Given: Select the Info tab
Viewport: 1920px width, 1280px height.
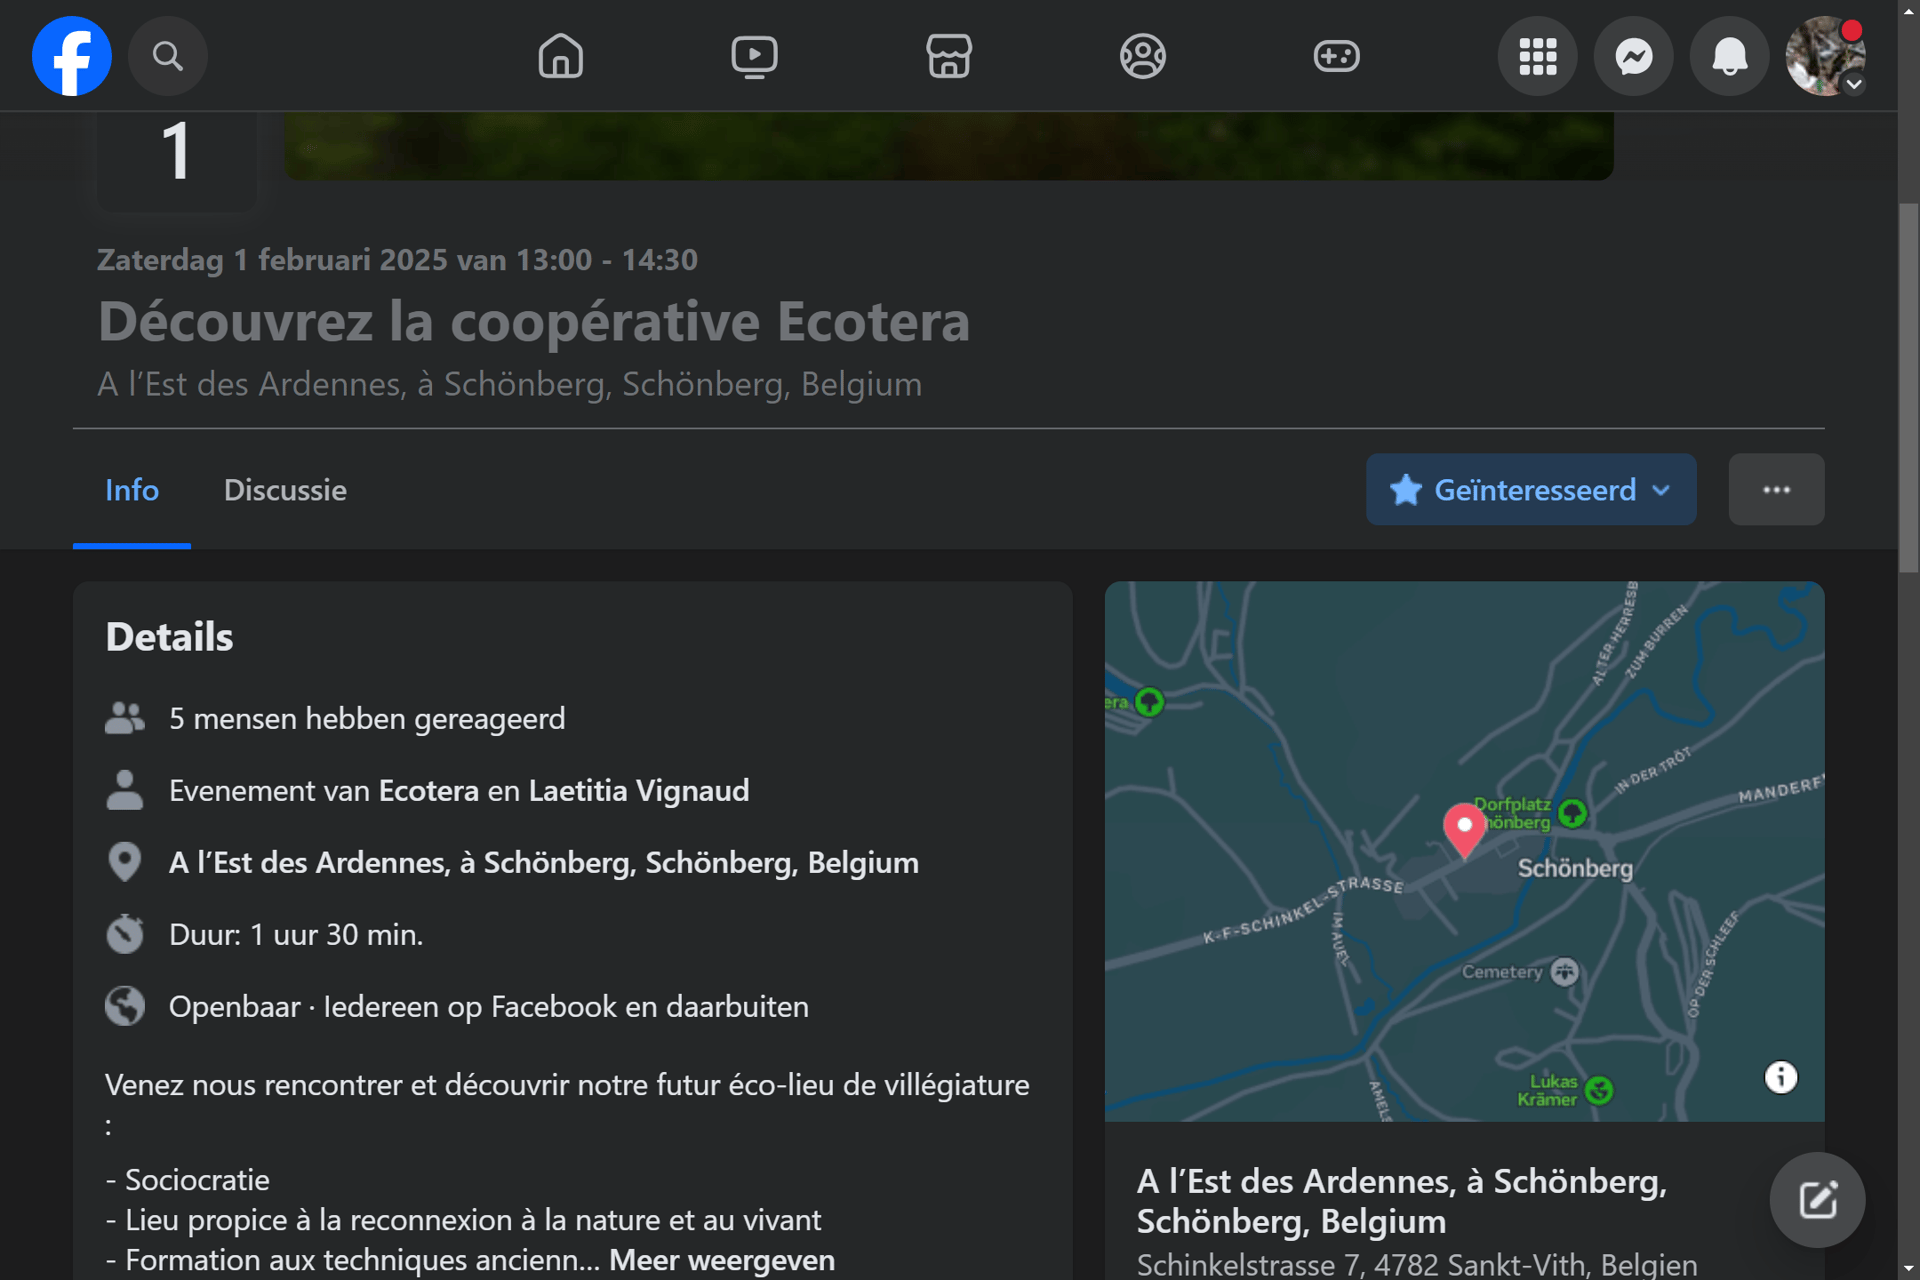Looking at the screenshot, I should pos(132,490).
